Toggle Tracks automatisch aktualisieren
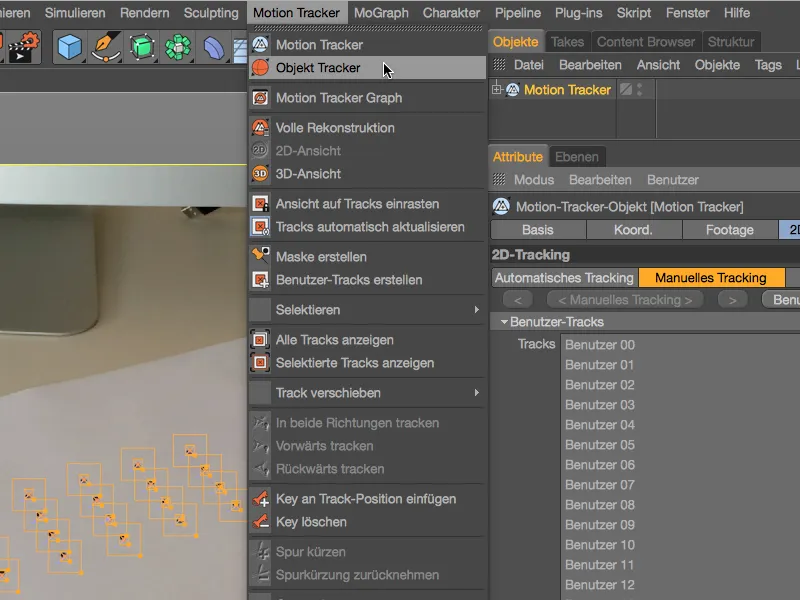Image resolution: width=800 pixels, height=600 pixels. pos(367,227)
